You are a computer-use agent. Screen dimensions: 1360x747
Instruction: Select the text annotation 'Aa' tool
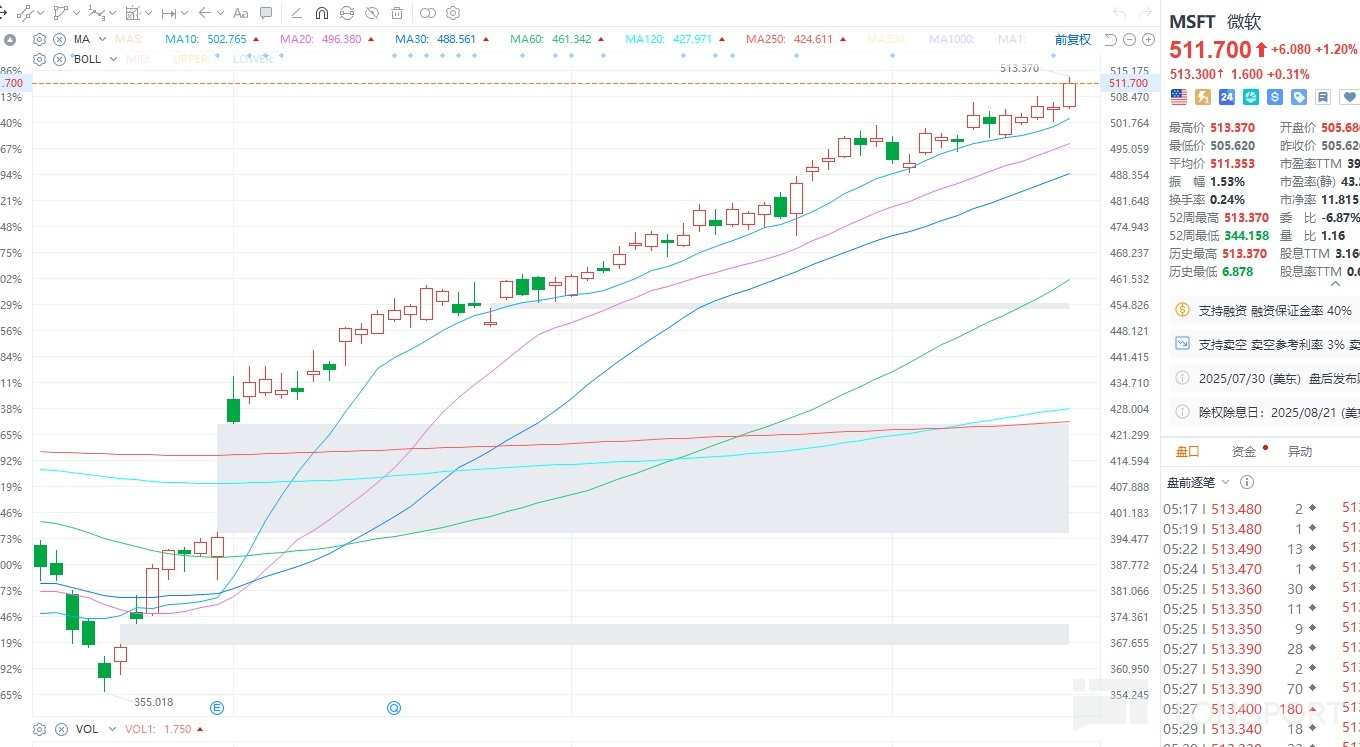click(x=240, y=13)
